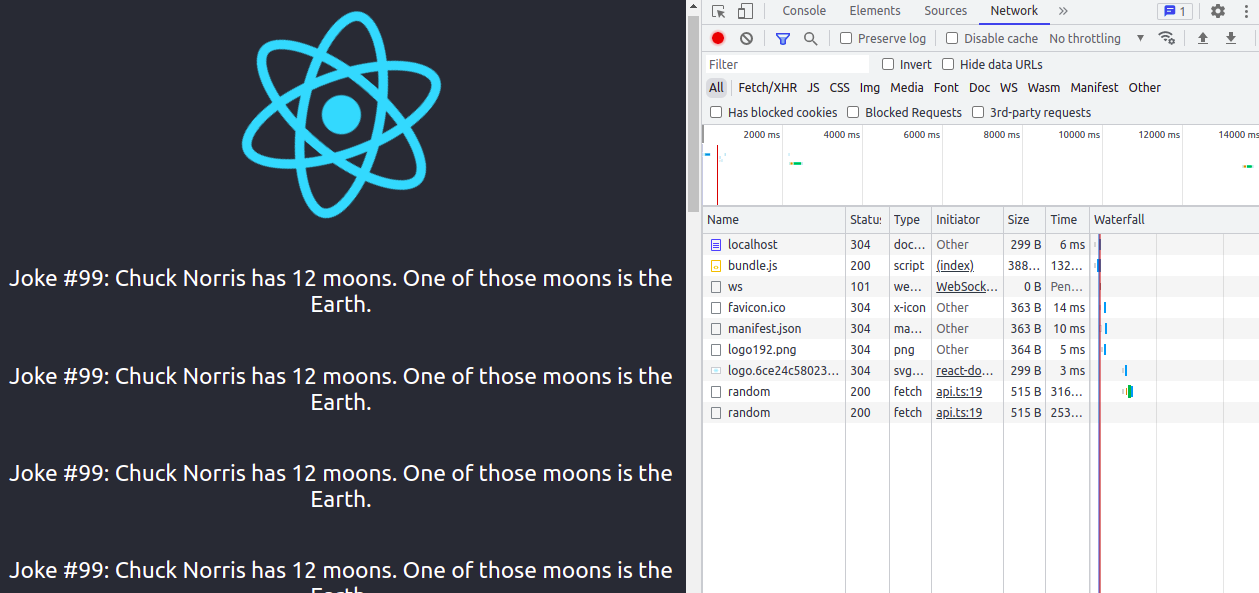Click the export HAR download arrow
Screen dimensions: 1259x593
coord(1231,38)
